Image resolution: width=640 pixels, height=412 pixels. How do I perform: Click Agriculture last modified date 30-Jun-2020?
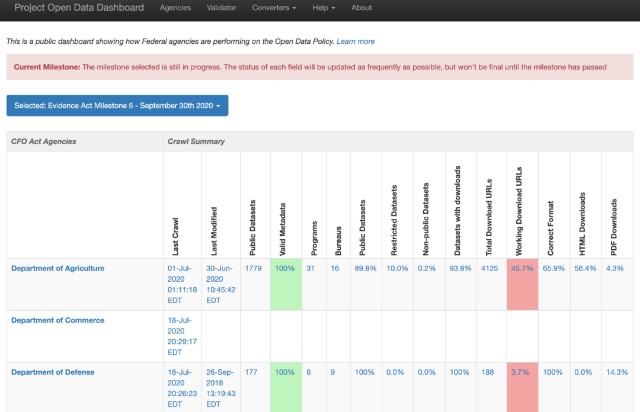pos(220,284)
